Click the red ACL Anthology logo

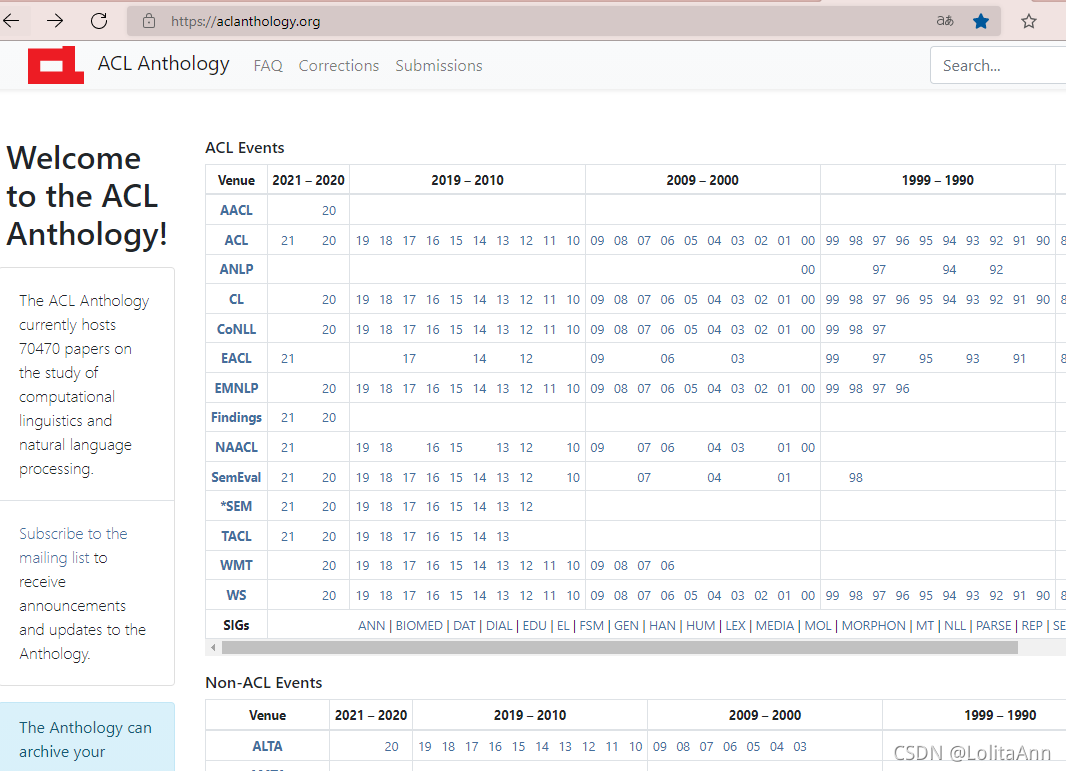56,65
